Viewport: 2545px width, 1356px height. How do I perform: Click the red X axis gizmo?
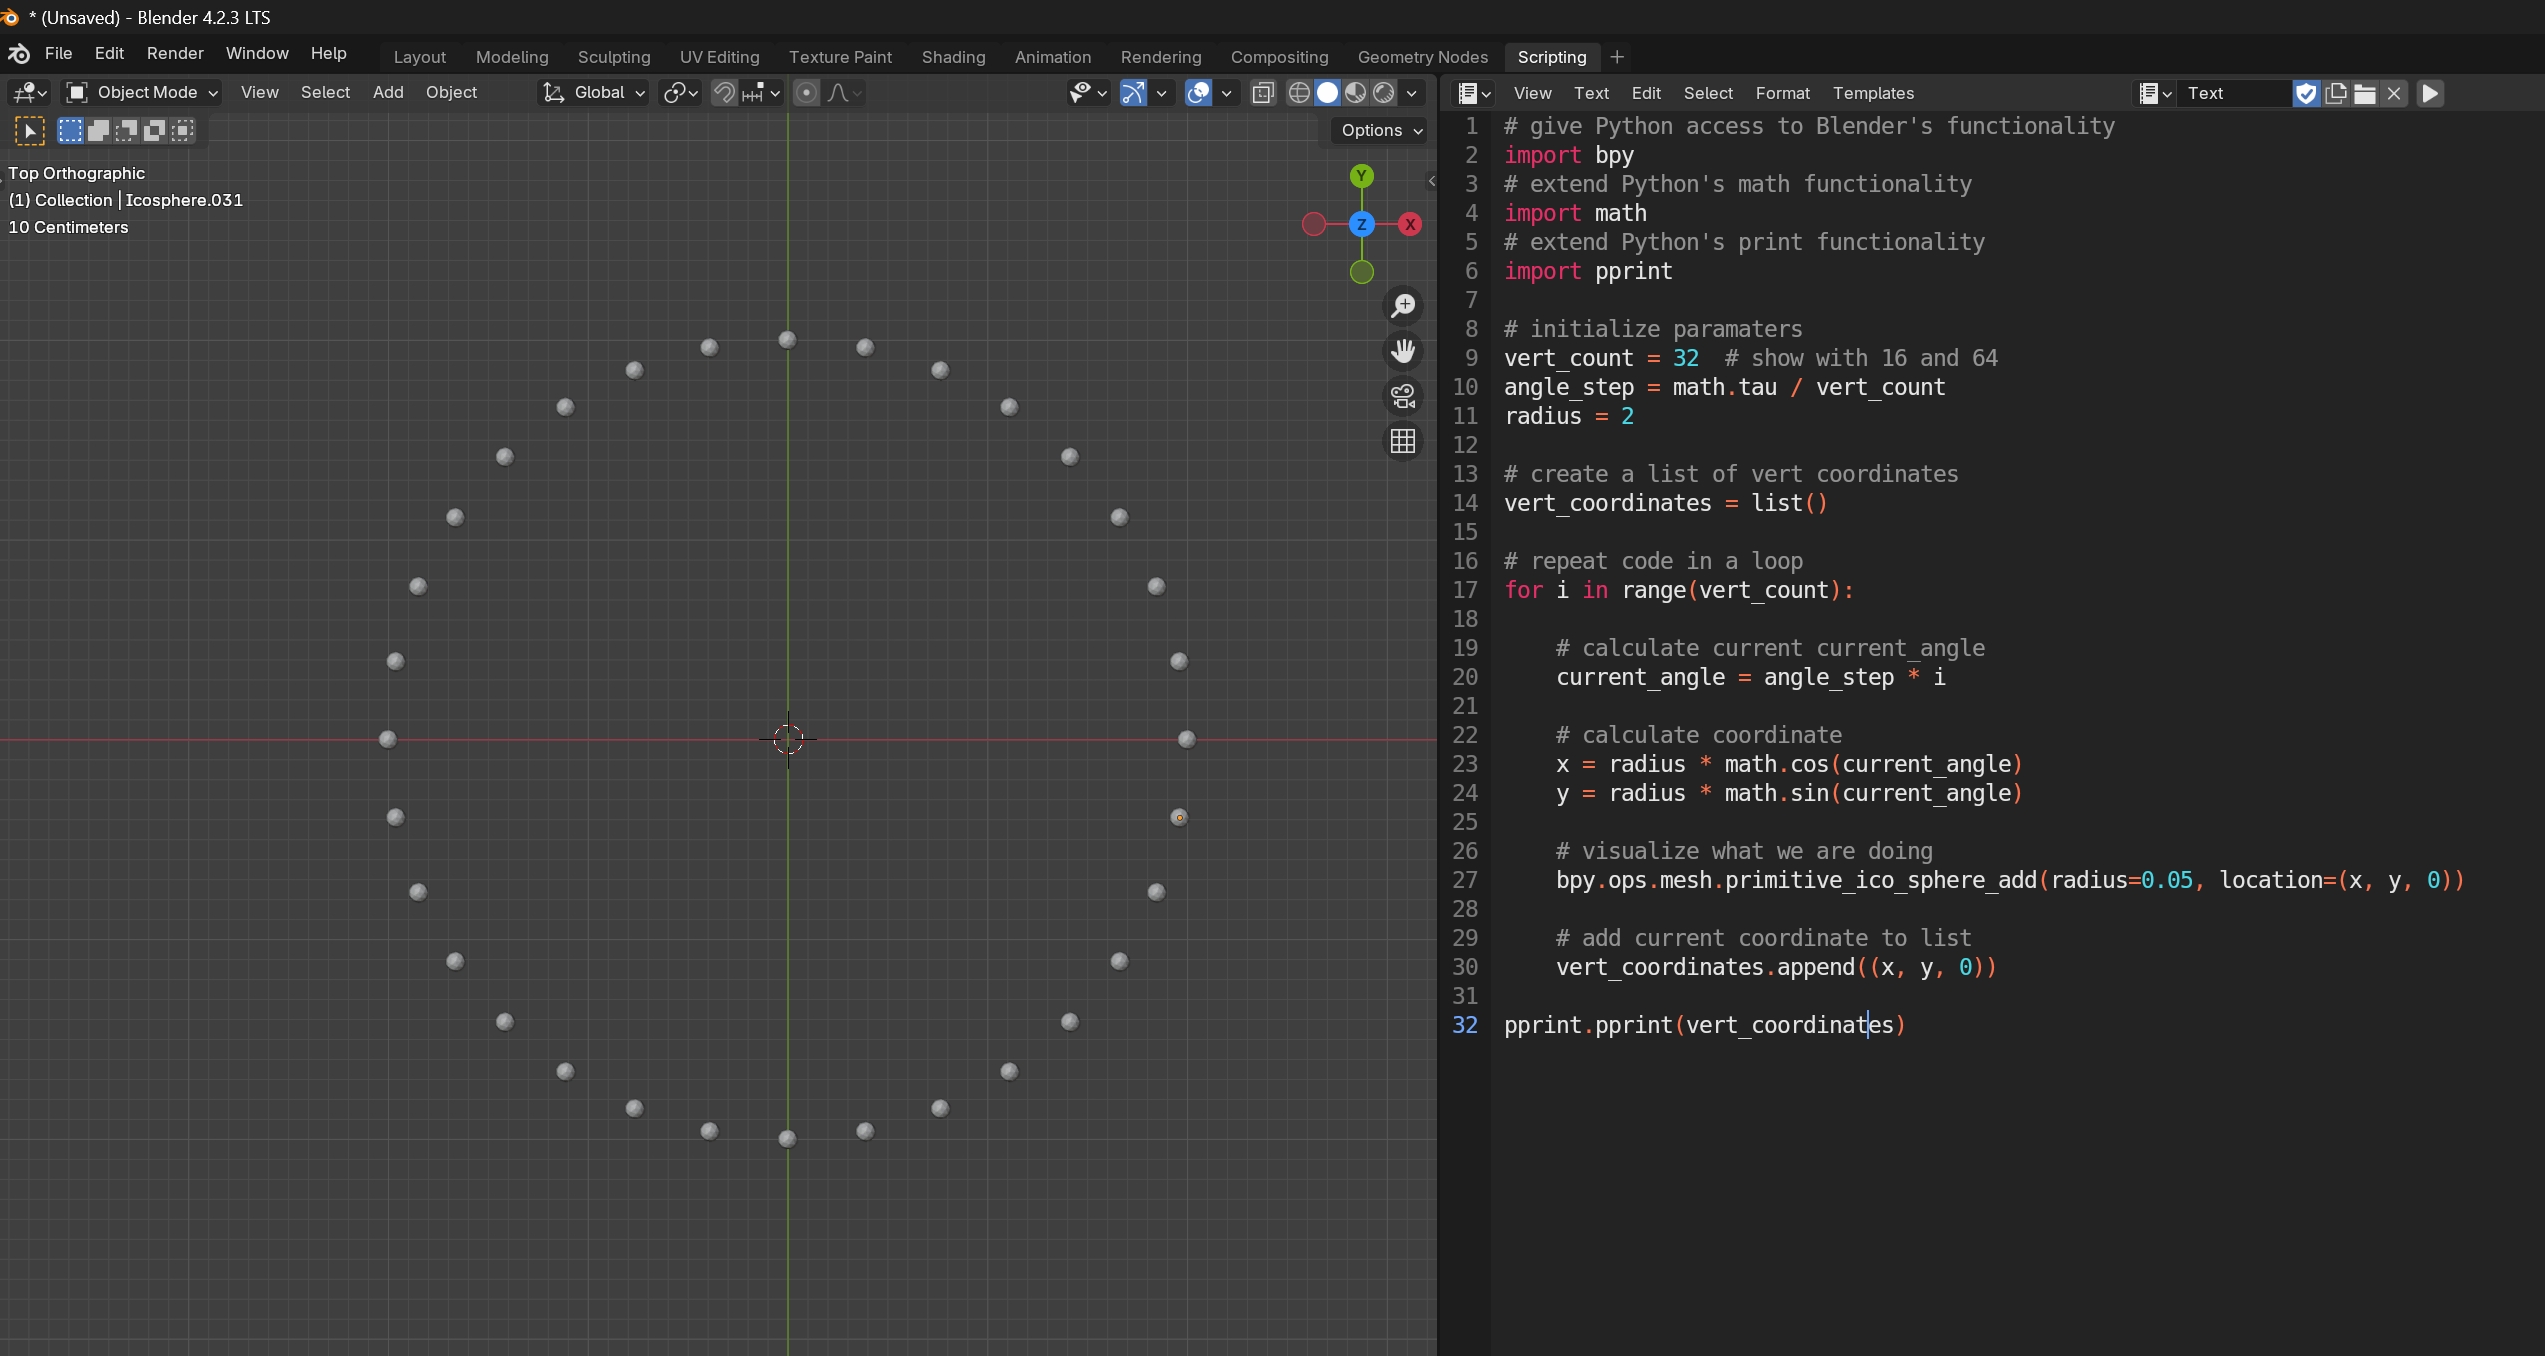coord(1410,224)
